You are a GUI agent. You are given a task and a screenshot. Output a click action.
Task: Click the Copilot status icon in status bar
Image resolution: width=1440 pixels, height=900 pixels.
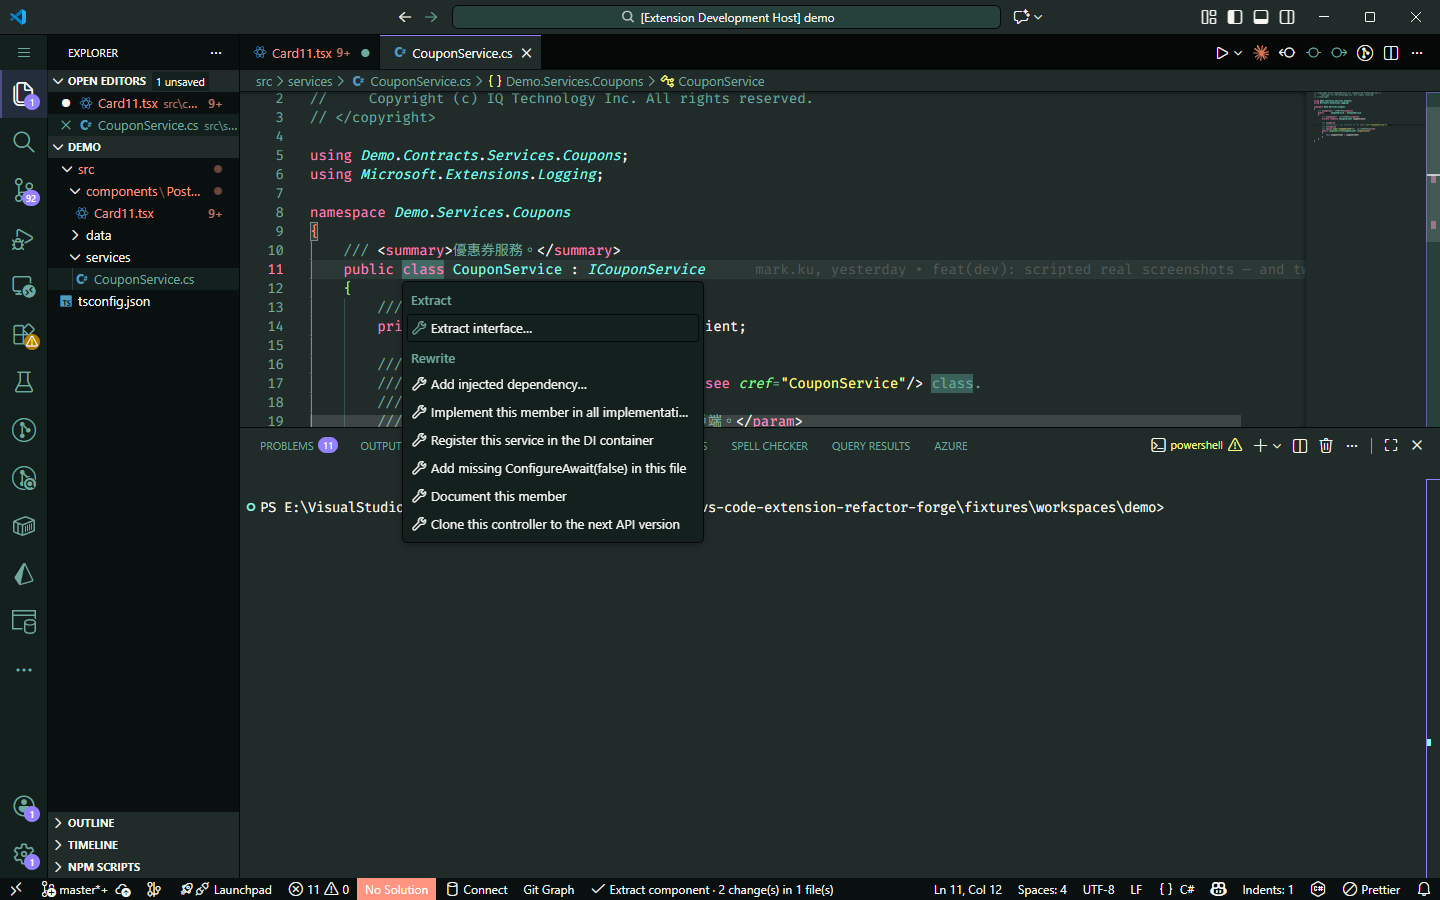click(x=1218, y=889)
